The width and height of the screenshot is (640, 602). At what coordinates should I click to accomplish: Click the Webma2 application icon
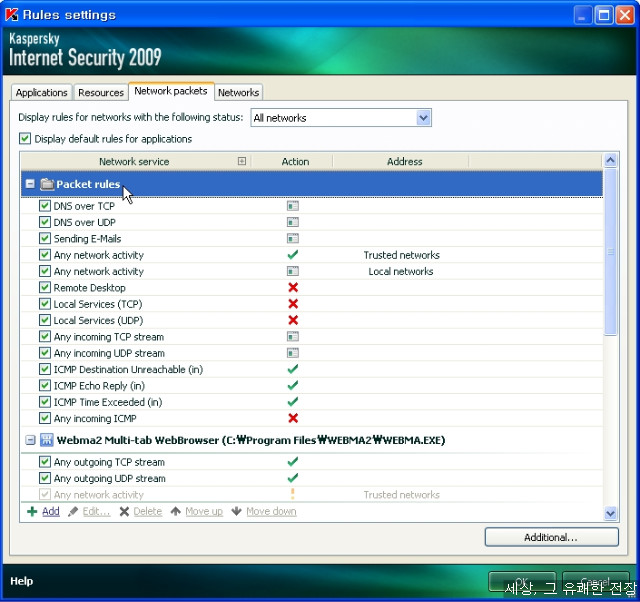coord(47,440)
